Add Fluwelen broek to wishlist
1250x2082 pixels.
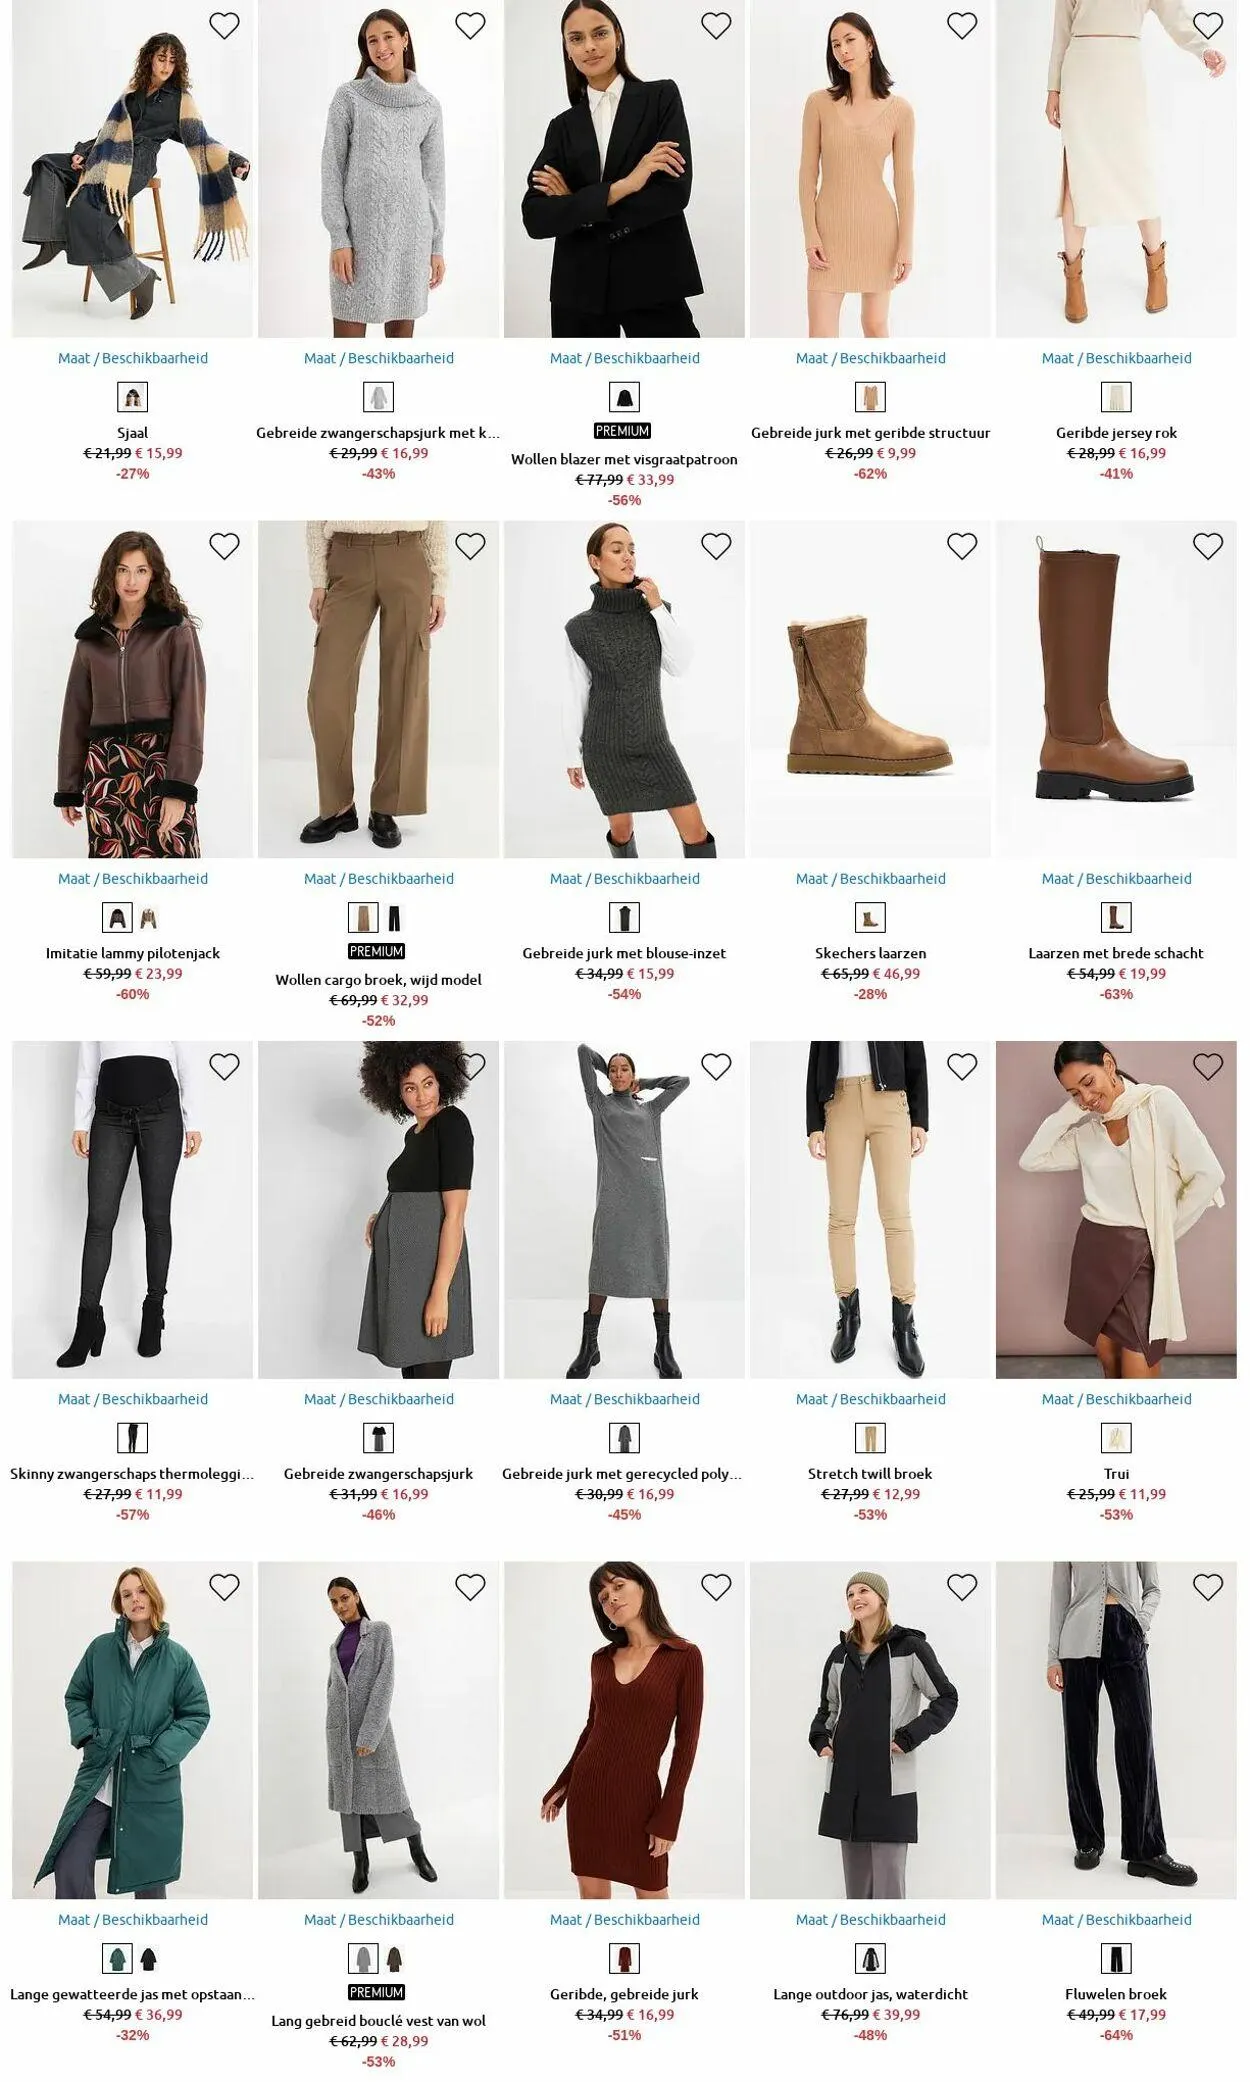[x=1208, y=1587]
